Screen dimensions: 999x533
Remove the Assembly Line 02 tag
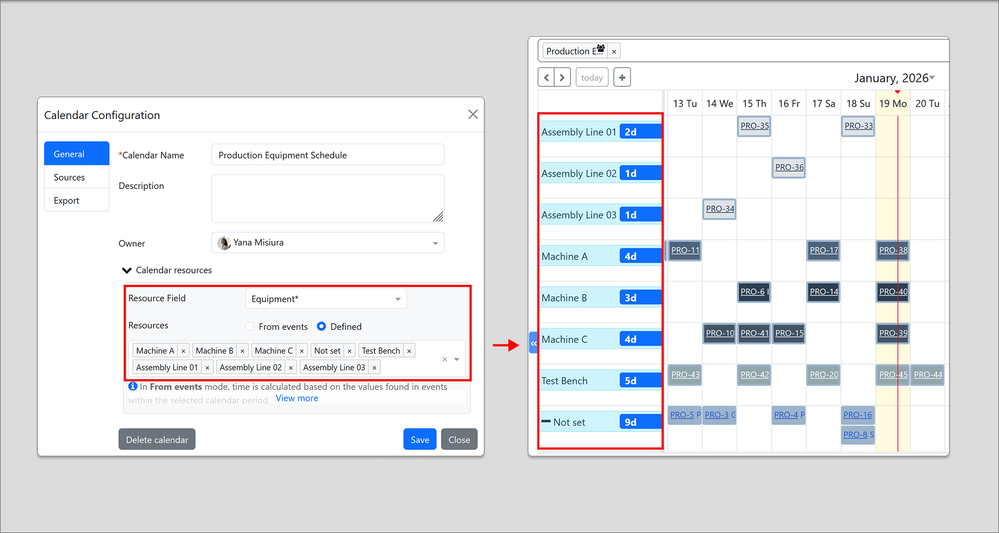[291, 367]
